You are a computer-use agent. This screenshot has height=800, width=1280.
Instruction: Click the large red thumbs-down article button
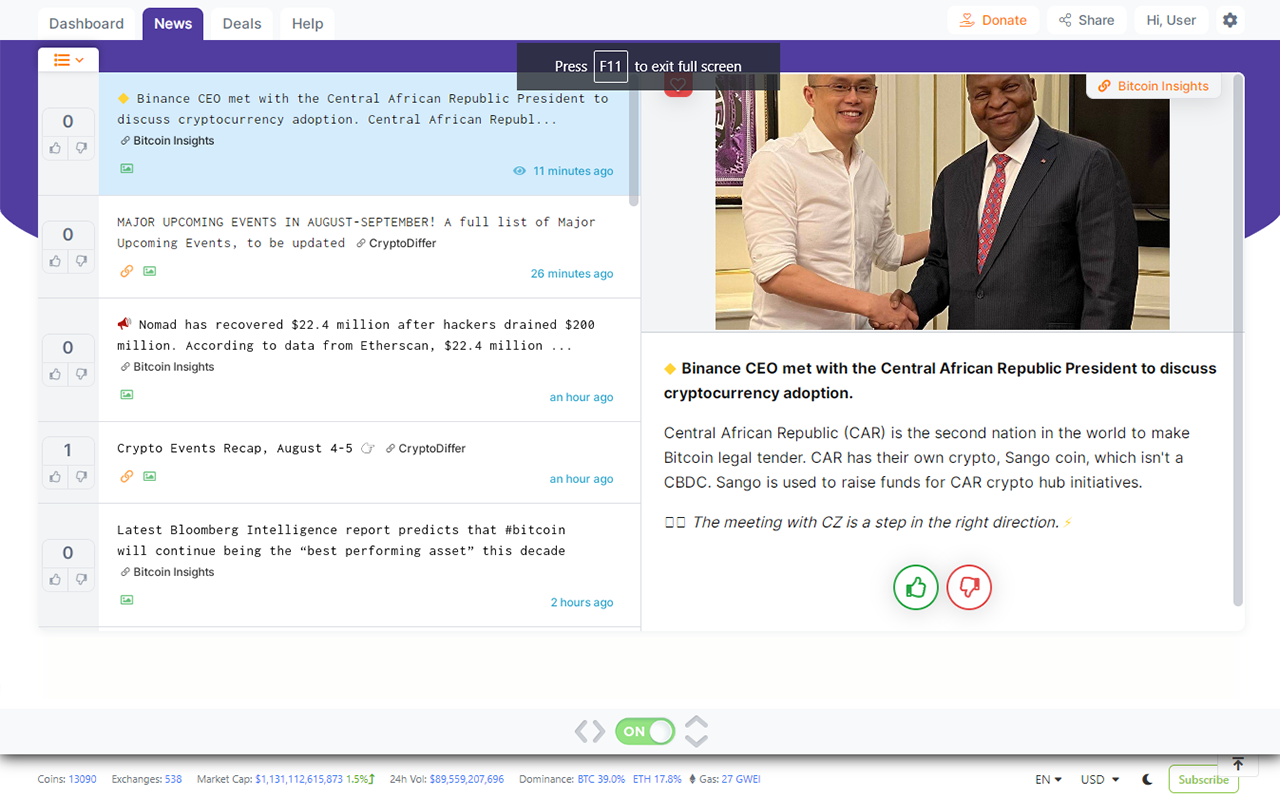969,587
